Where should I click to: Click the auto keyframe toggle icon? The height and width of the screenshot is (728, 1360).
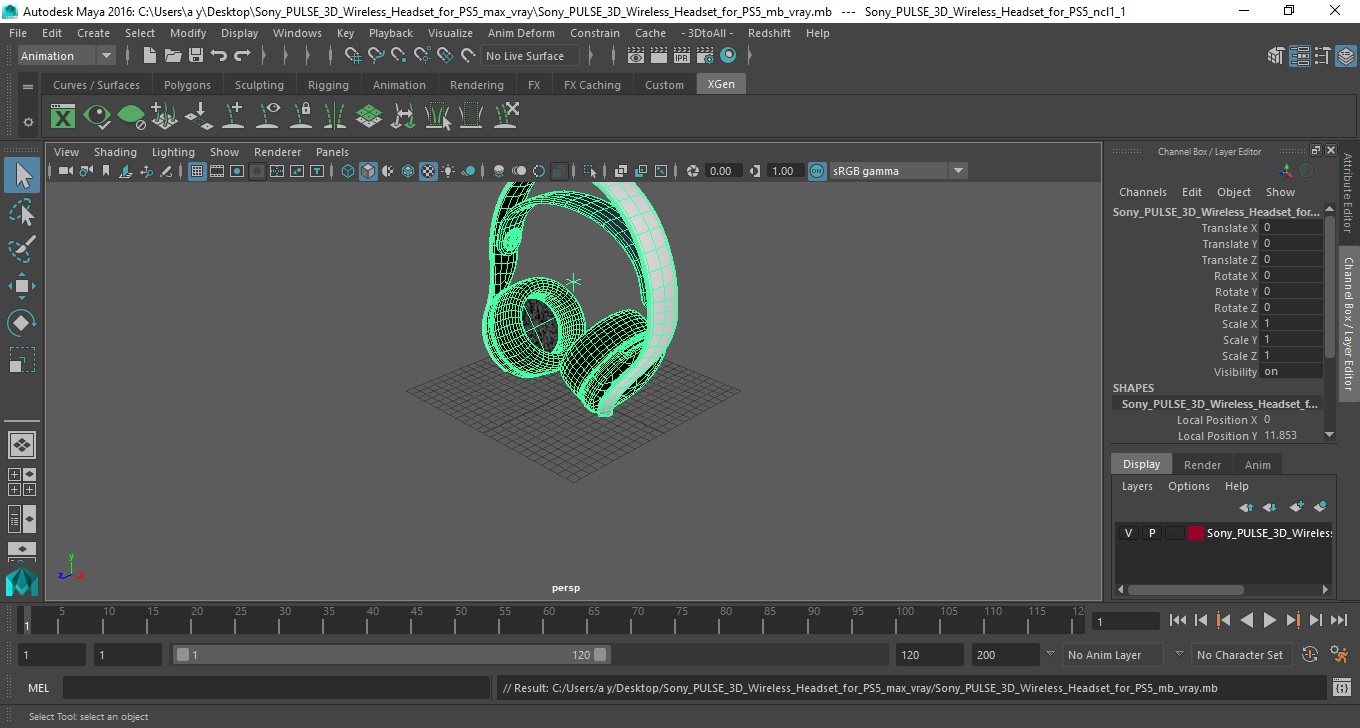(x=1310, y=655)
